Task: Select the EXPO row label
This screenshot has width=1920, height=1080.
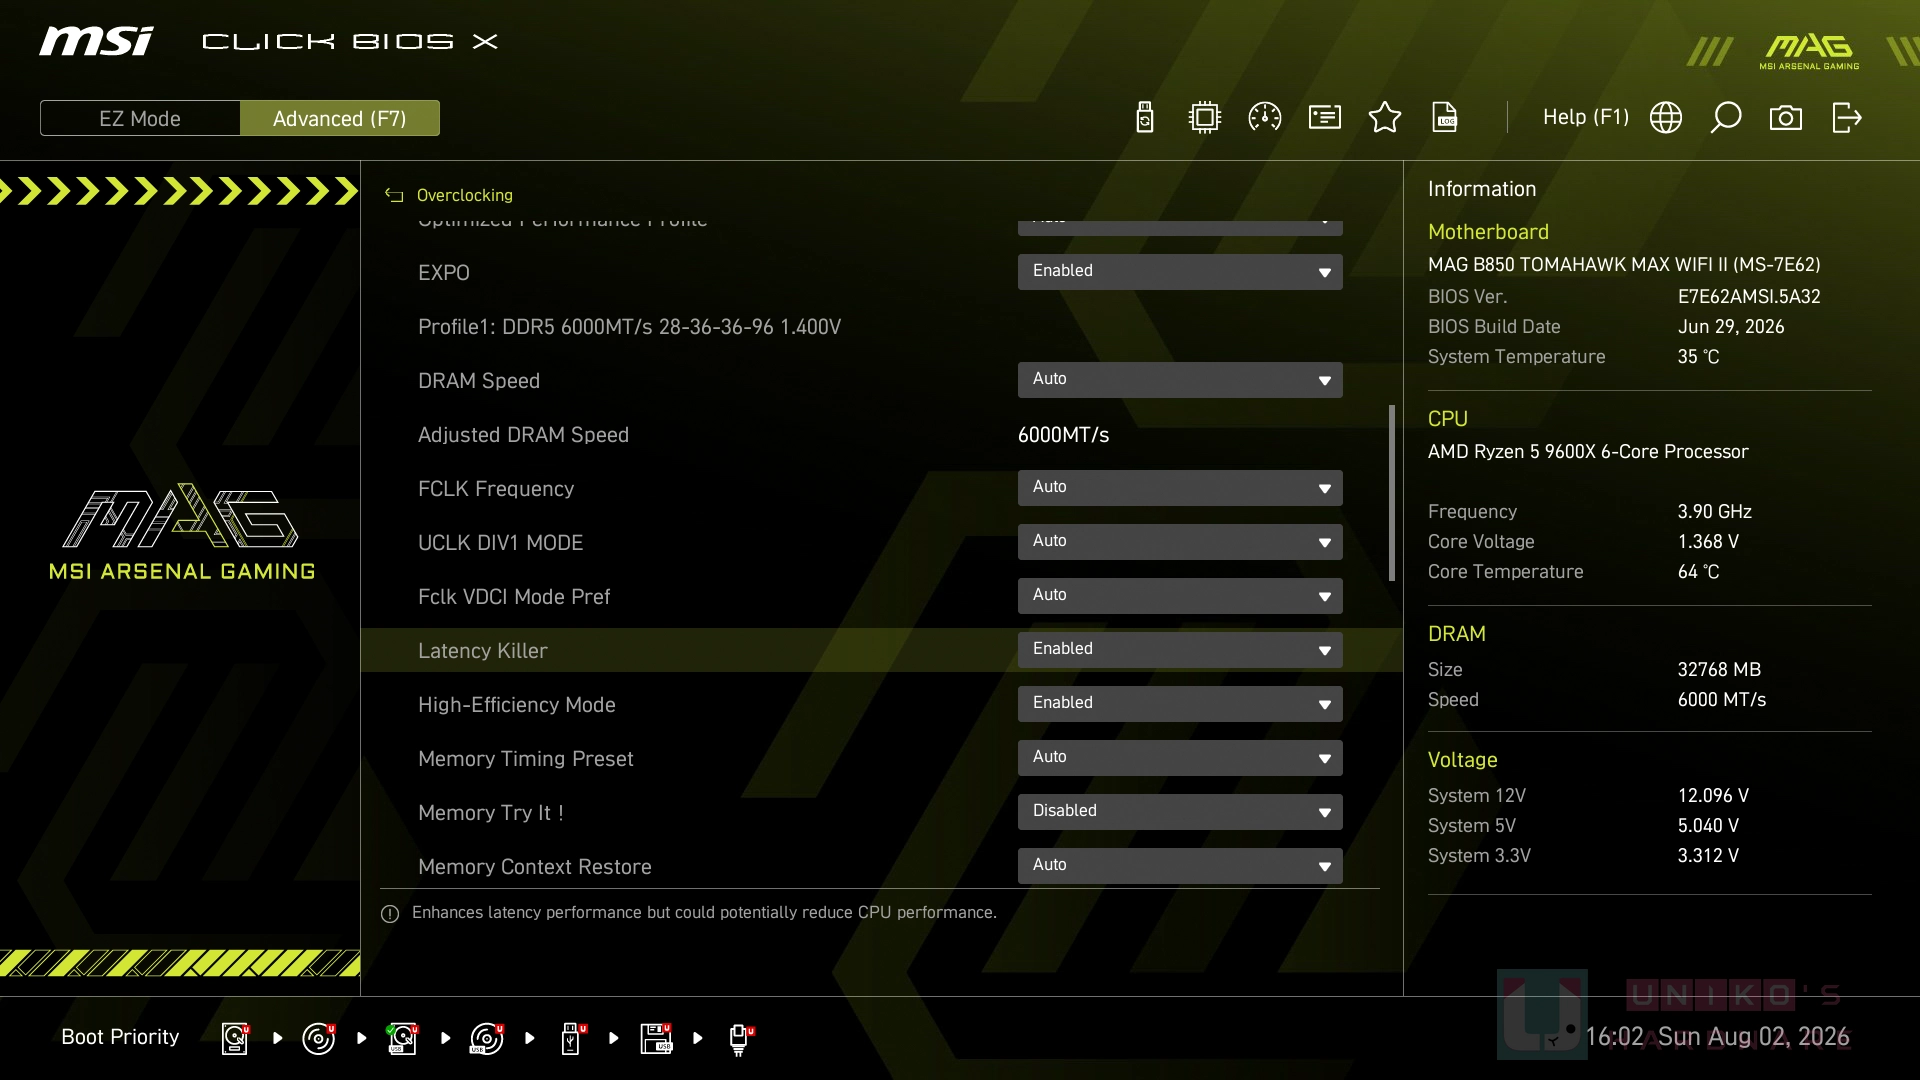Action: [443, 273]
